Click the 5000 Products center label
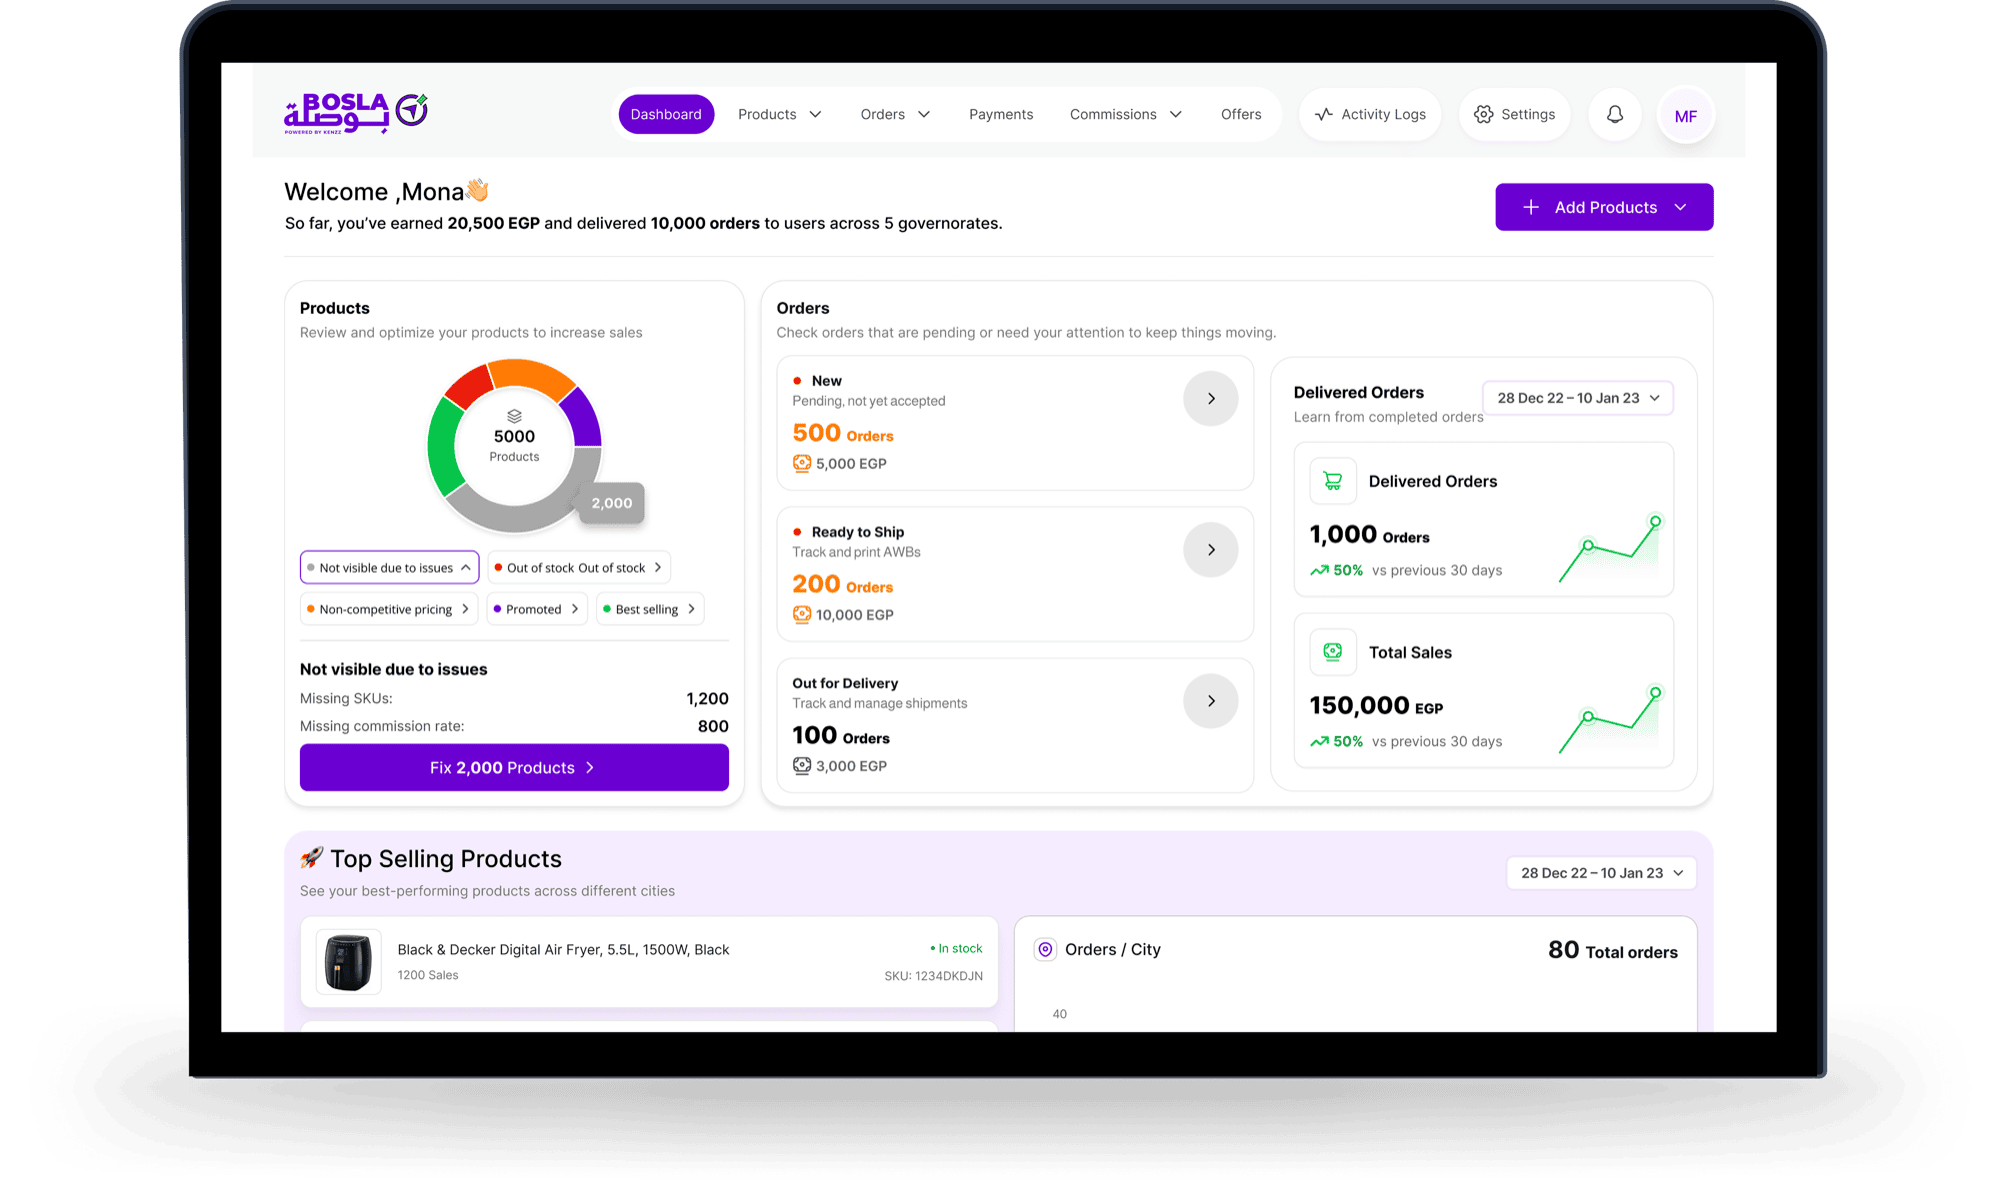 tap(514, 445)
